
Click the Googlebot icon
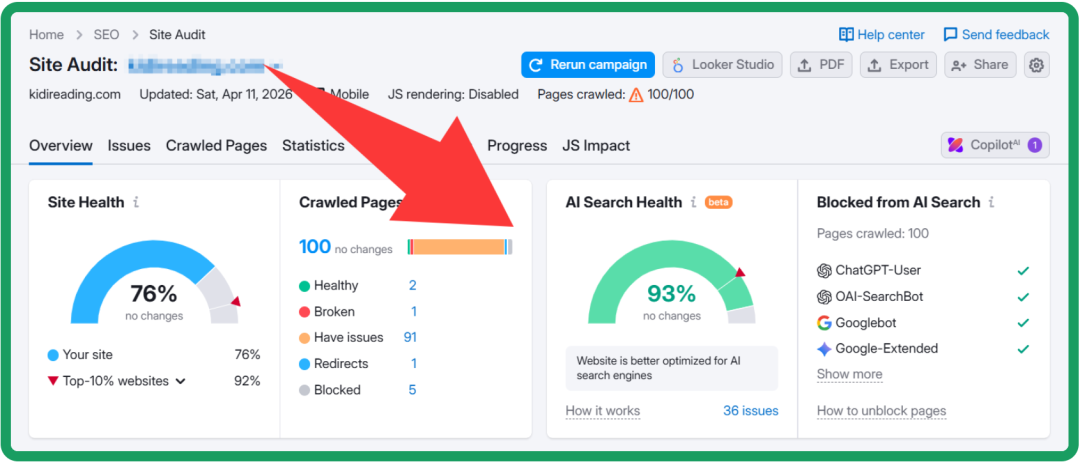point(824,322)
